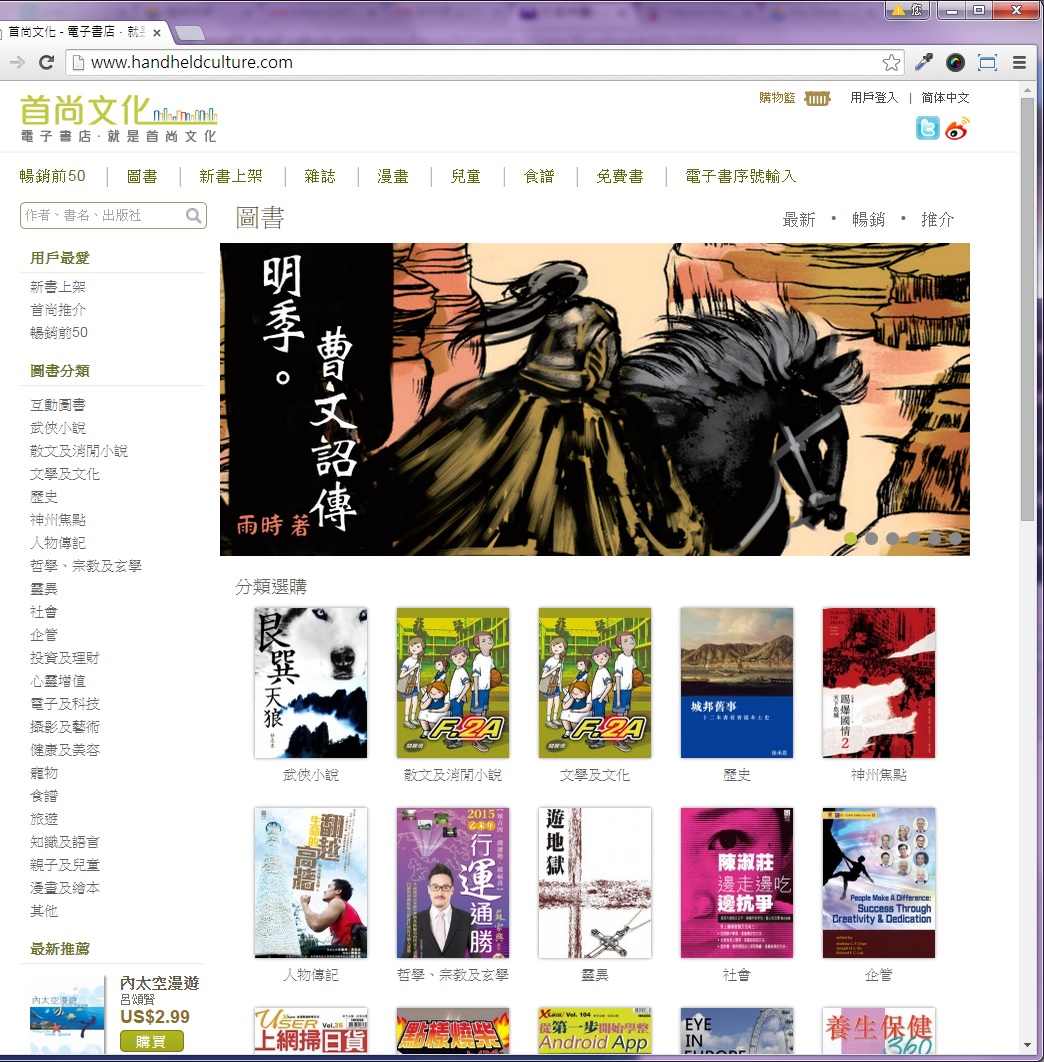
Task: Select the 推介 sort tab
Action: (938, 219)
